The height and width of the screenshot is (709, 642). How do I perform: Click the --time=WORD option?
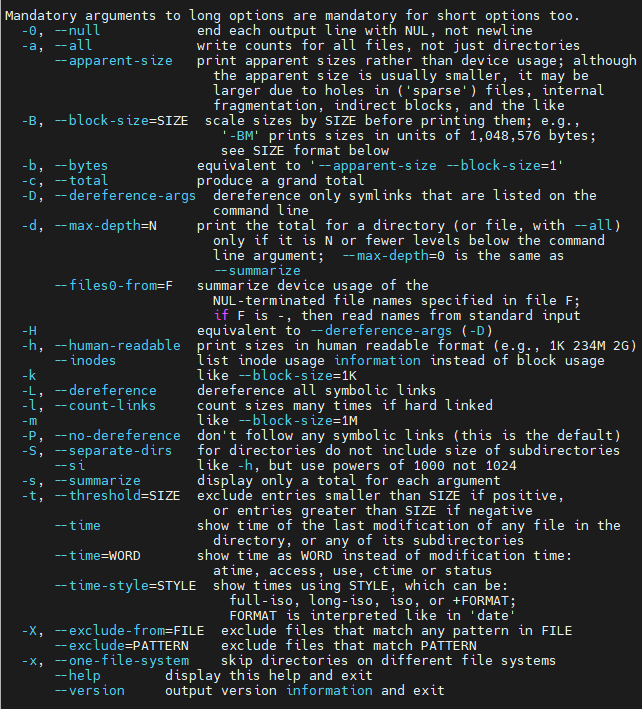coord(97,556)
